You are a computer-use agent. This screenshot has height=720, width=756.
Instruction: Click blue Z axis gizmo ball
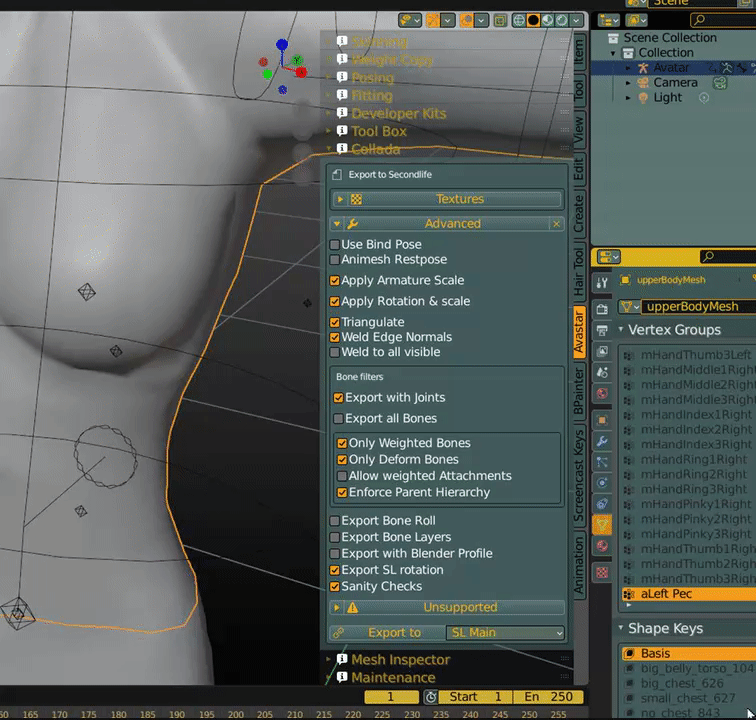click(282, 45)
